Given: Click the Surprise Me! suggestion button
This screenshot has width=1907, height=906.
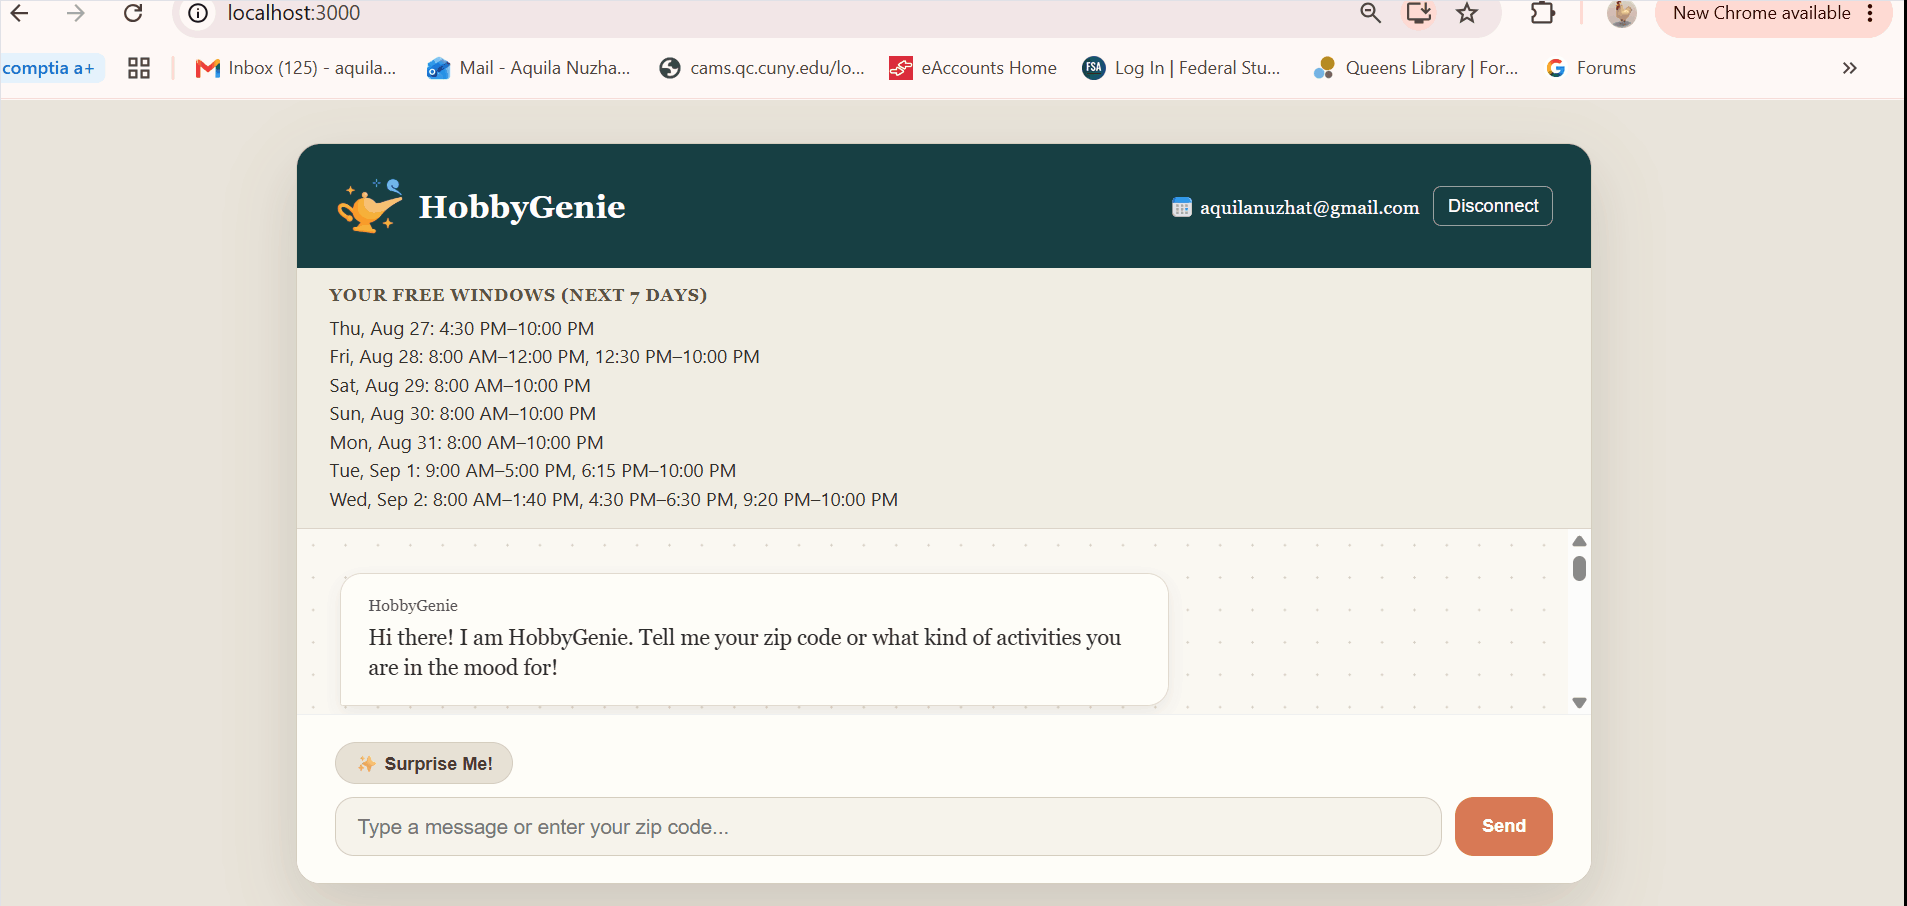Looking at the screenshot, I should [424, 763].
